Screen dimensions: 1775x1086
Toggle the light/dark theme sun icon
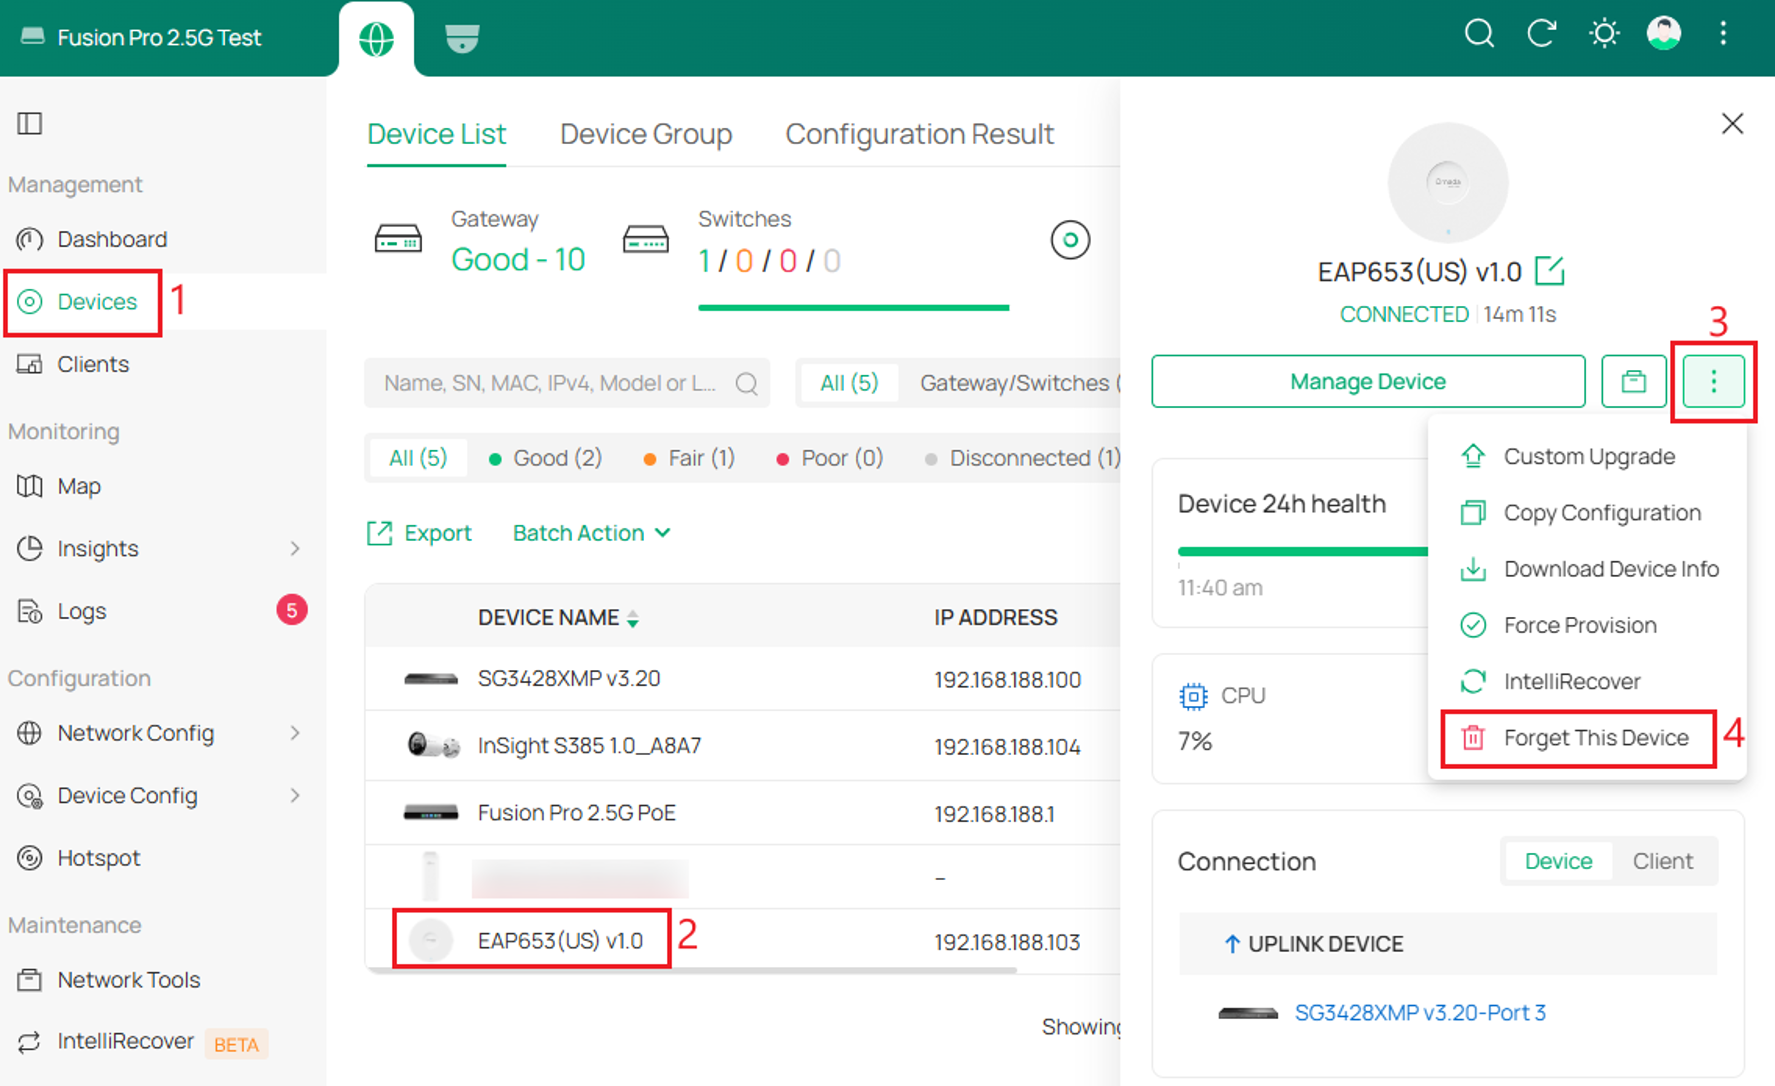pyautogui.click(x=1604, y=35)
